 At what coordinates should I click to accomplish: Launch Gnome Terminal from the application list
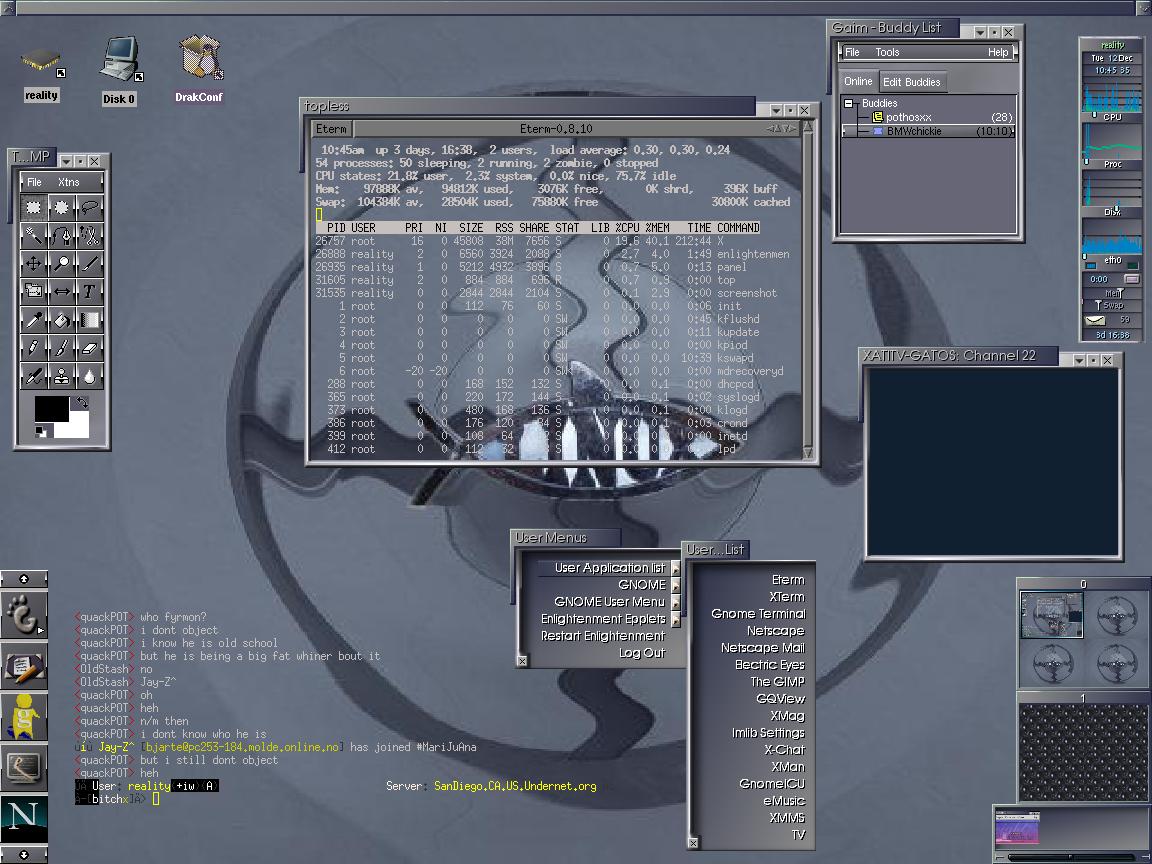[x=758, y=614]
